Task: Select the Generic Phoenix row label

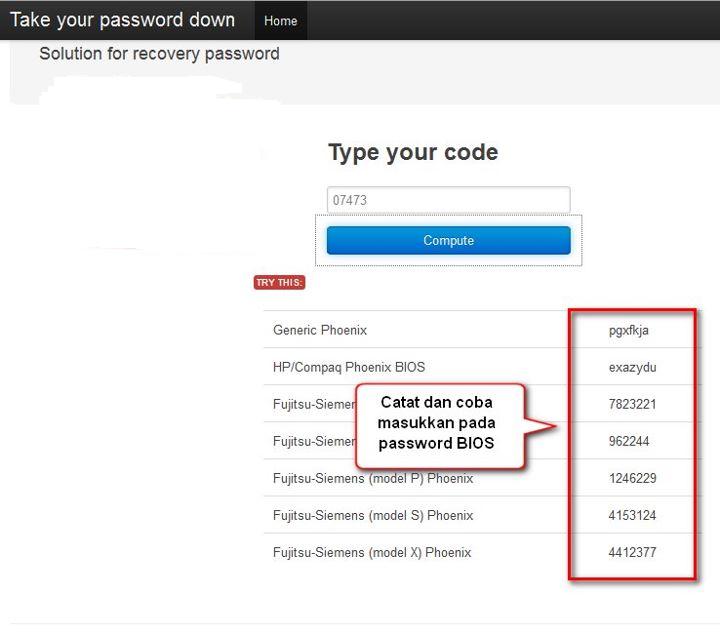Action: [x=320, y=330]
